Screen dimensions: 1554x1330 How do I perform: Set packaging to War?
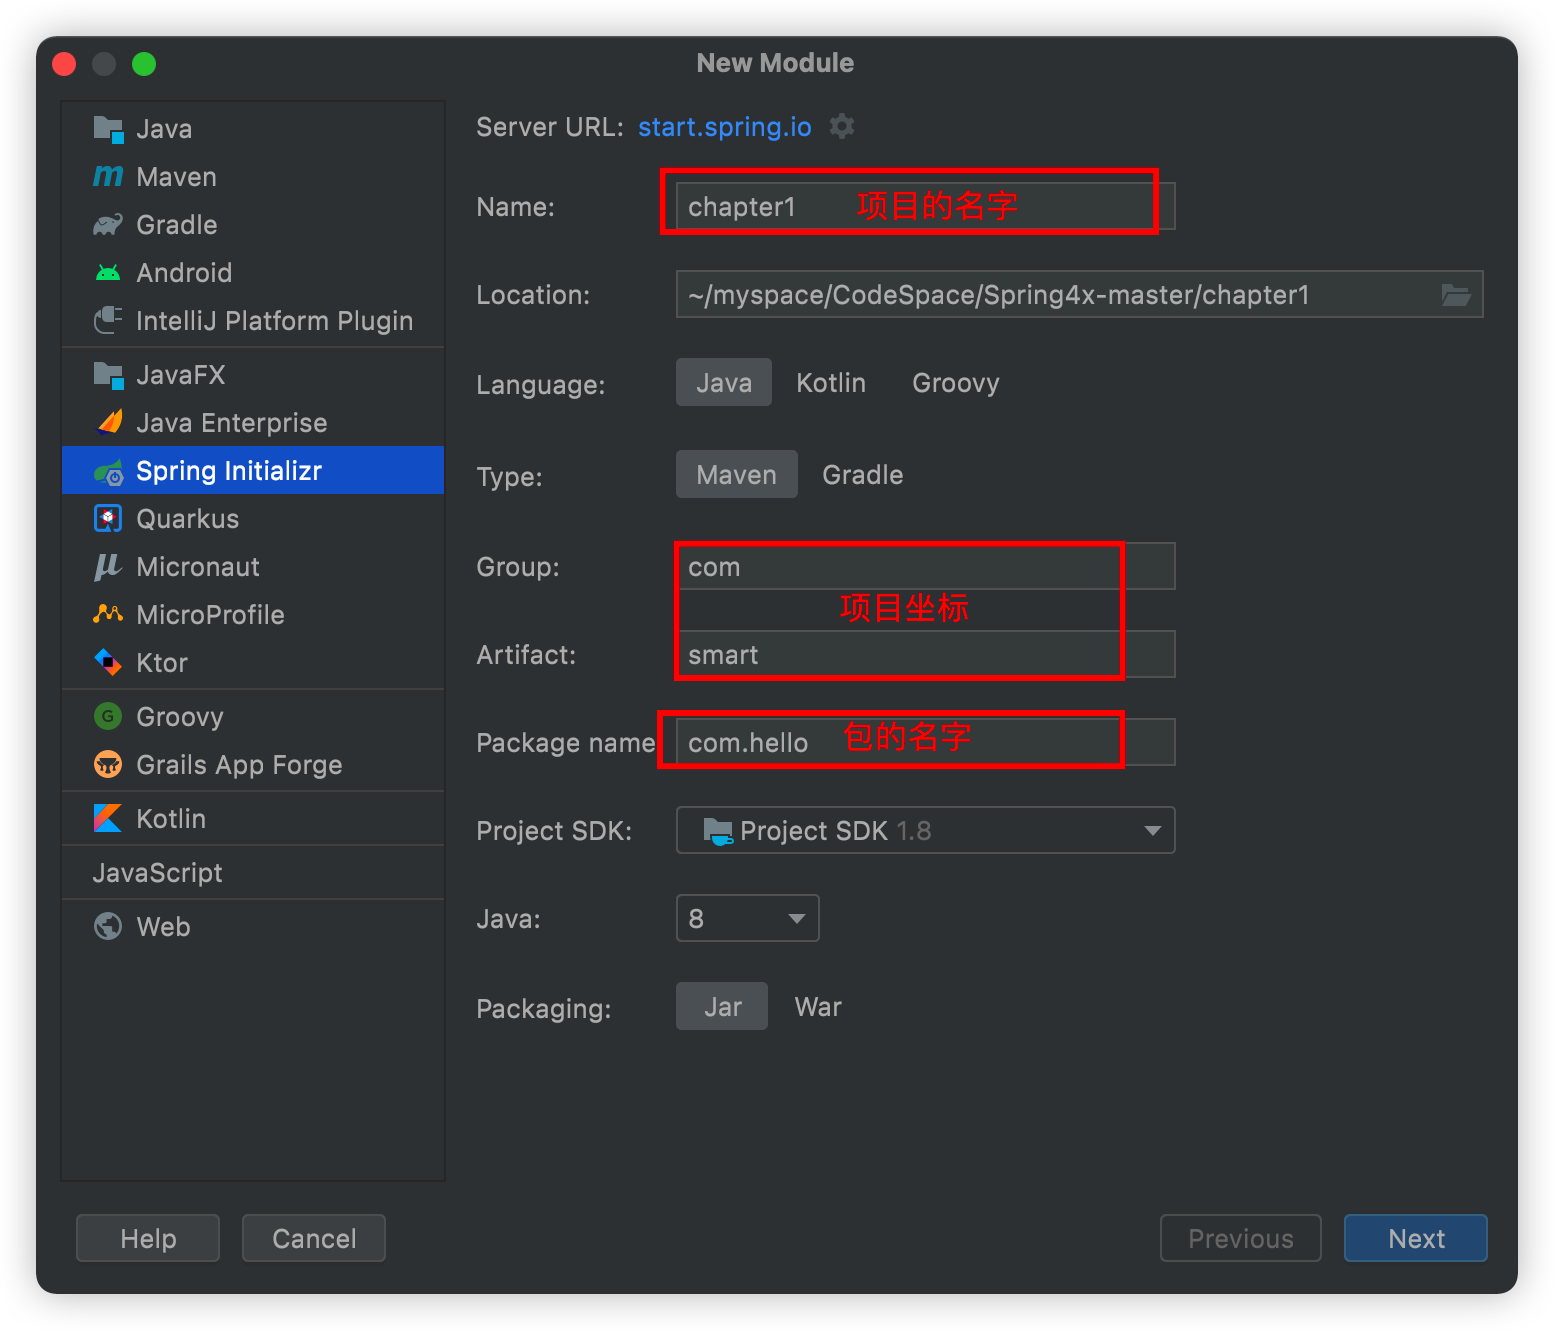[x=818, y=1007]
